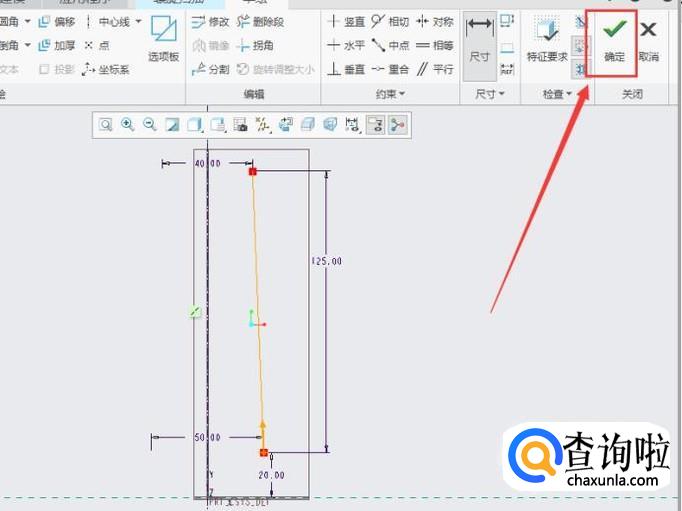The image size is (682, 511).
Task: Apply the 相切 tangent constraint
Action: (390, 21)
